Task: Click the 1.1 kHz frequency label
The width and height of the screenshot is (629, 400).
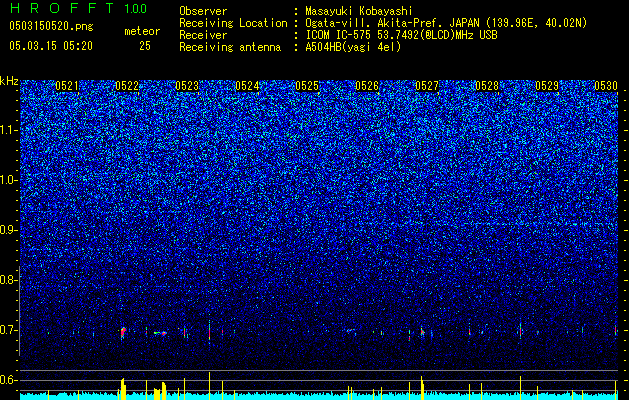Action: pyautogui.click(x=8, y=130)
